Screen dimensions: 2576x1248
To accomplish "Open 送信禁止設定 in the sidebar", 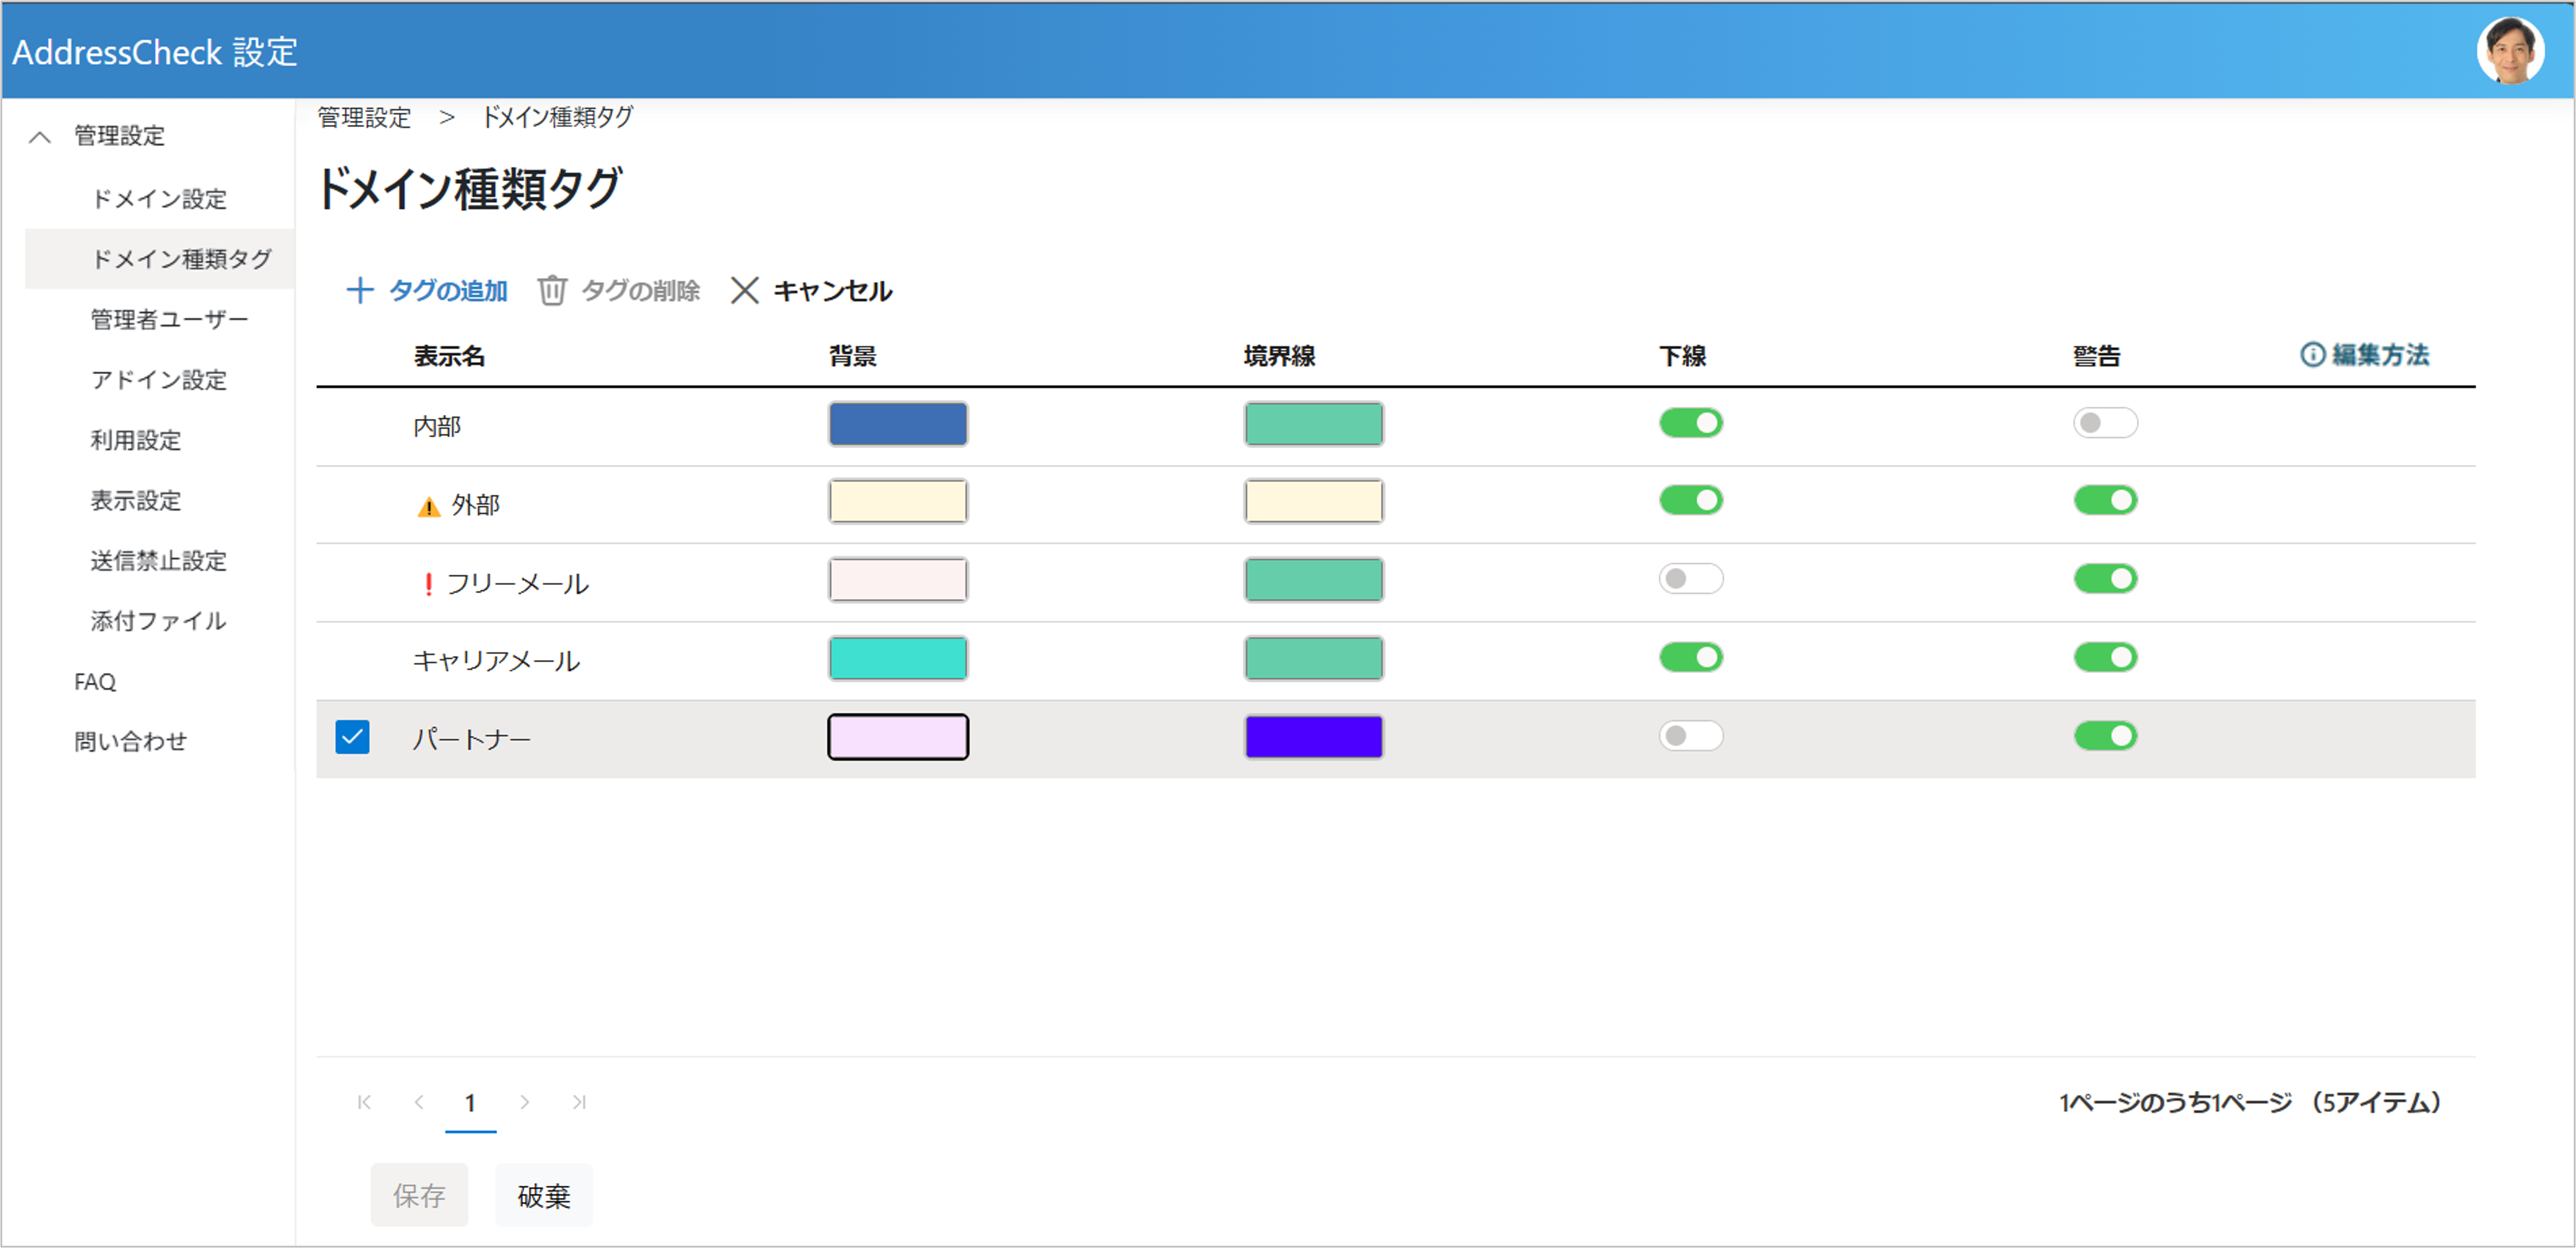I will [x=158, y=561].
